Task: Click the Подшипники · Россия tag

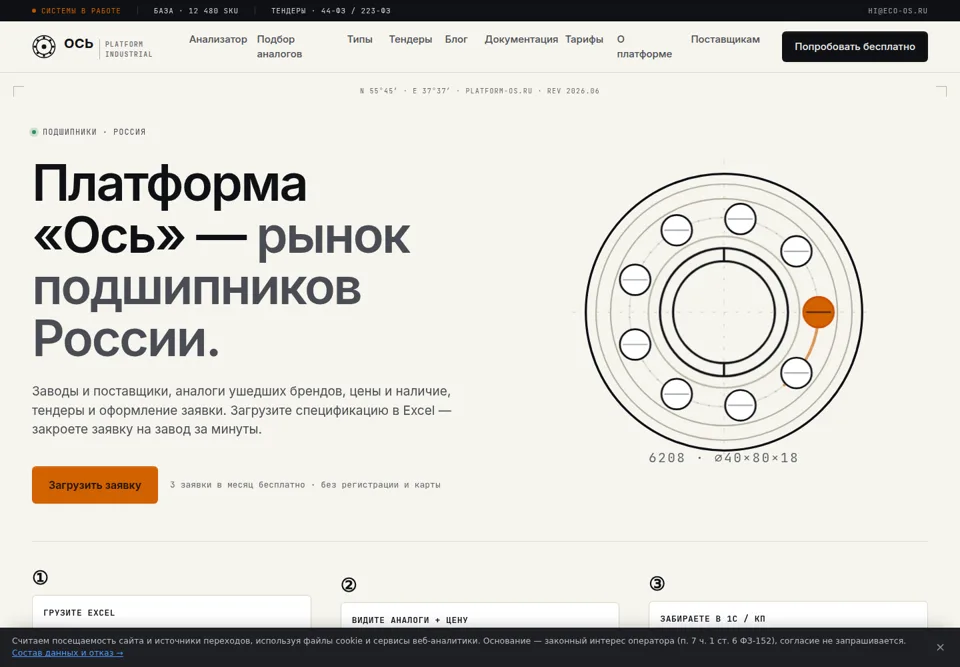Action: tap(89, 132)
